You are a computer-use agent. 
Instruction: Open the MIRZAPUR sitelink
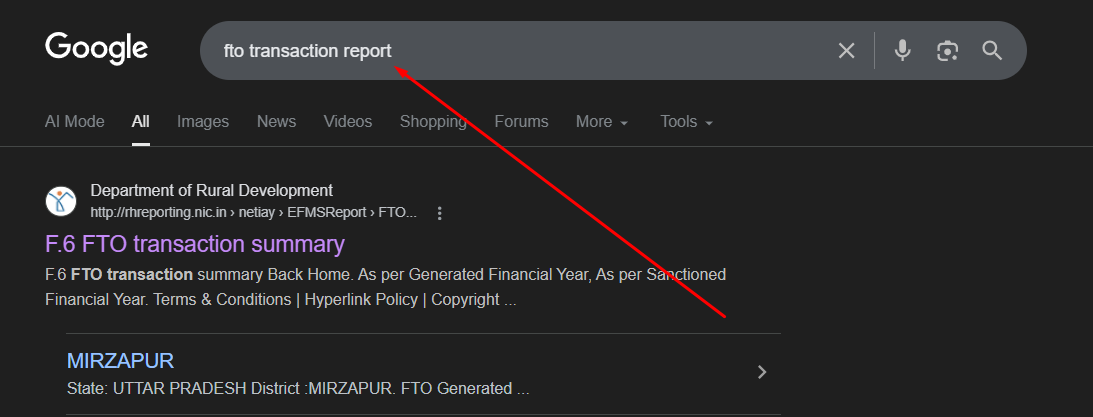click(x=120, y=361)
